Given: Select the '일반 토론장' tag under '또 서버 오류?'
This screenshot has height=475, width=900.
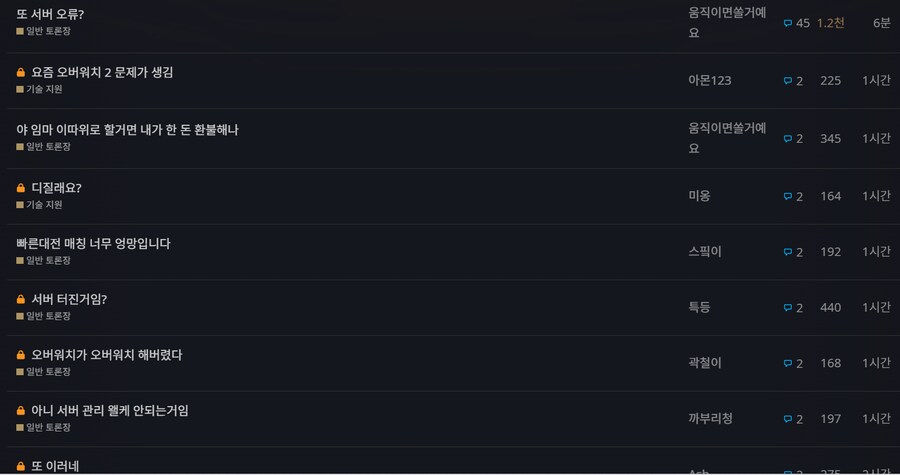Looking at the screenshot, I should click(48, 31).
